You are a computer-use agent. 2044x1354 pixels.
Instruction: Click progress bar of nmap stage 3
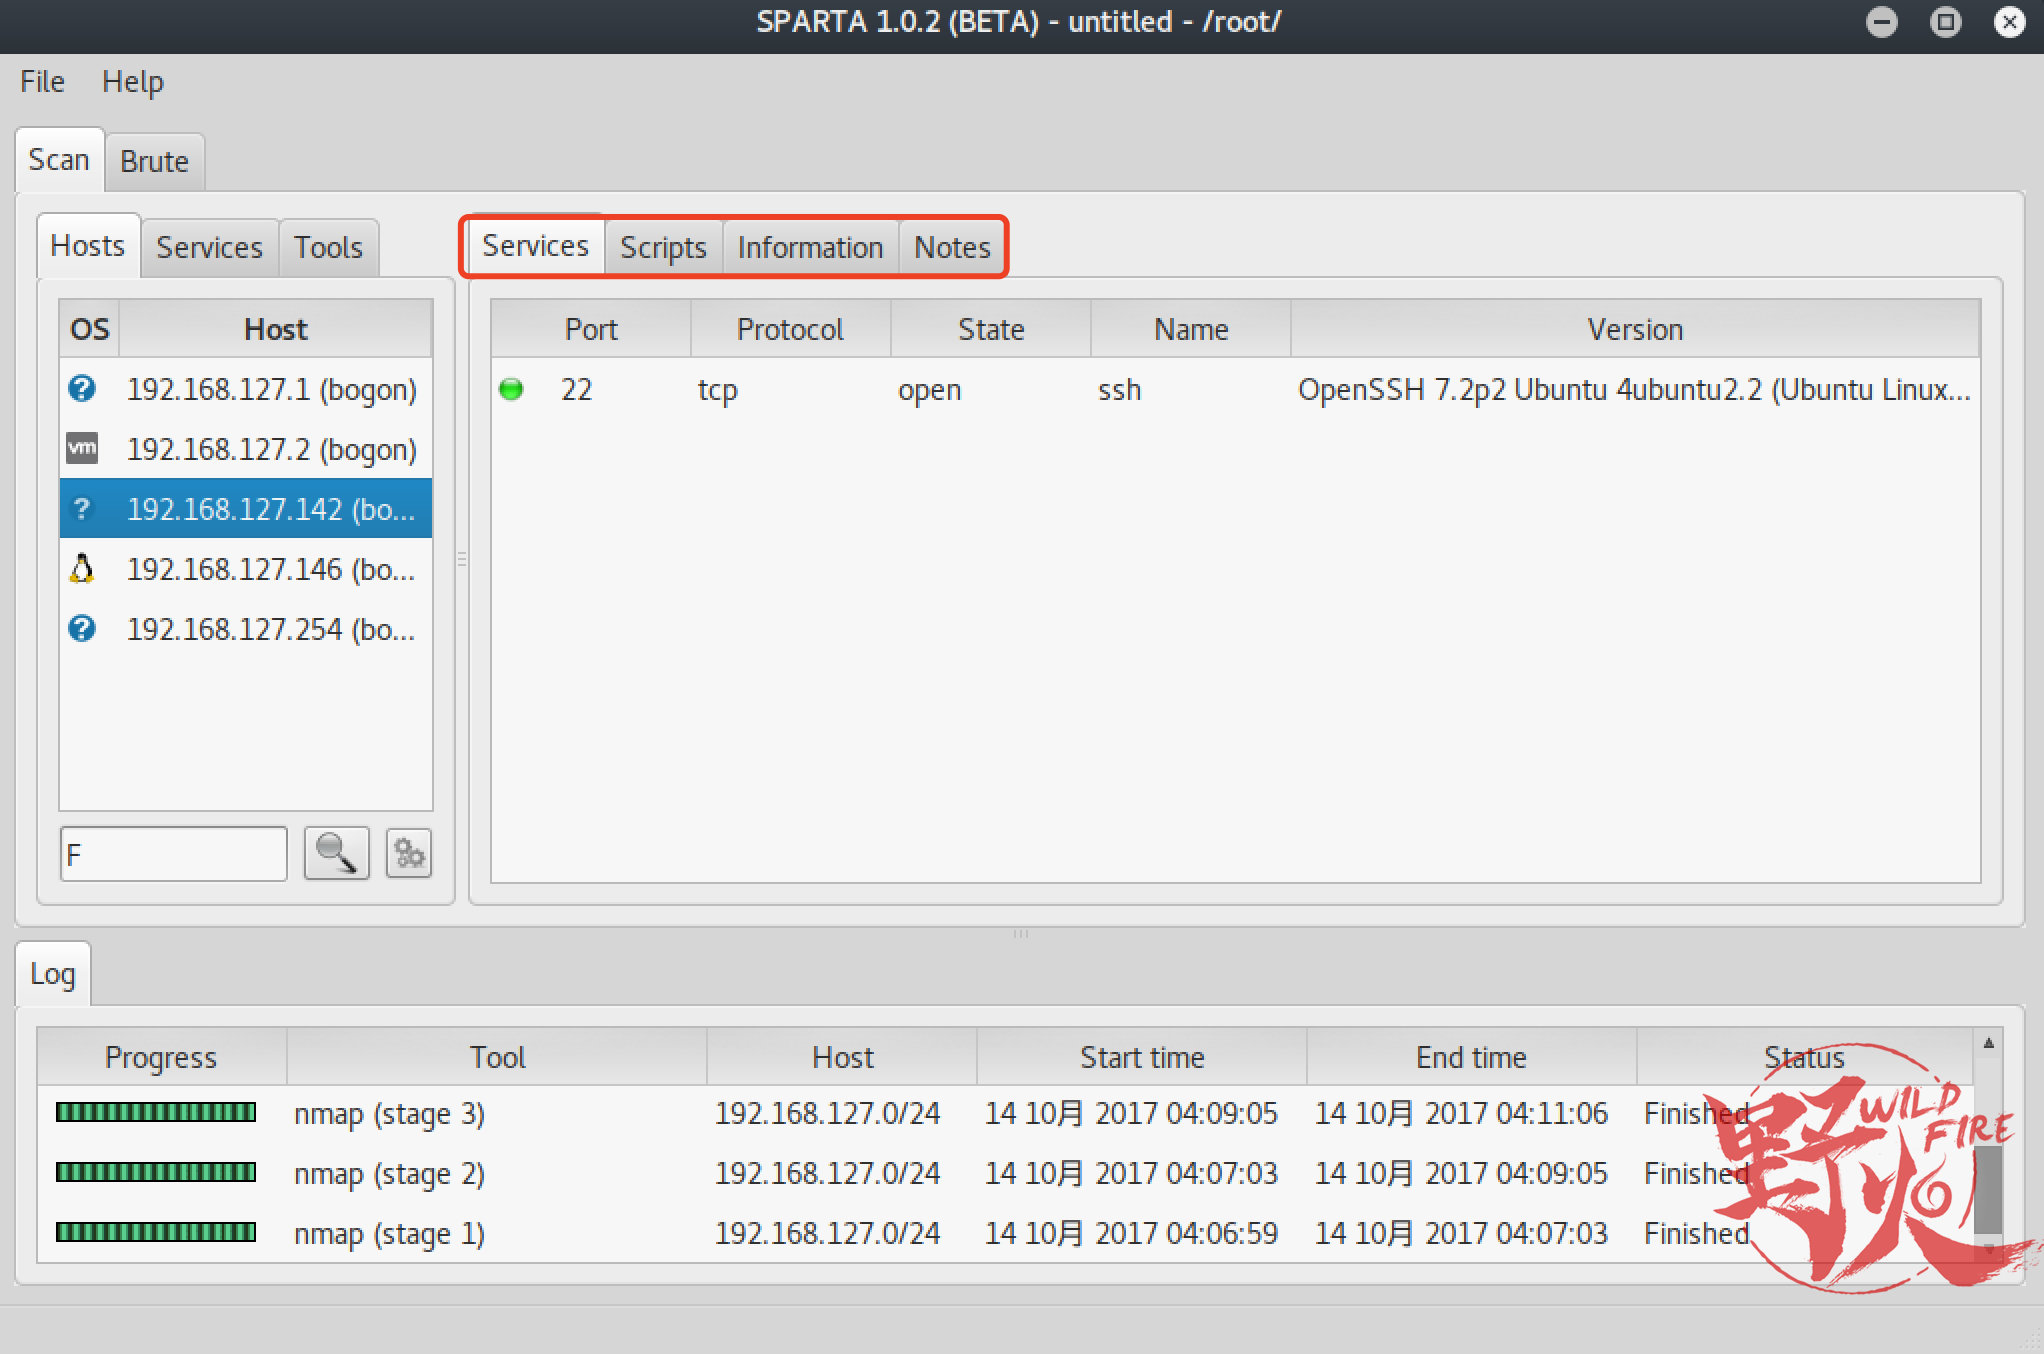coord(156,1112)
